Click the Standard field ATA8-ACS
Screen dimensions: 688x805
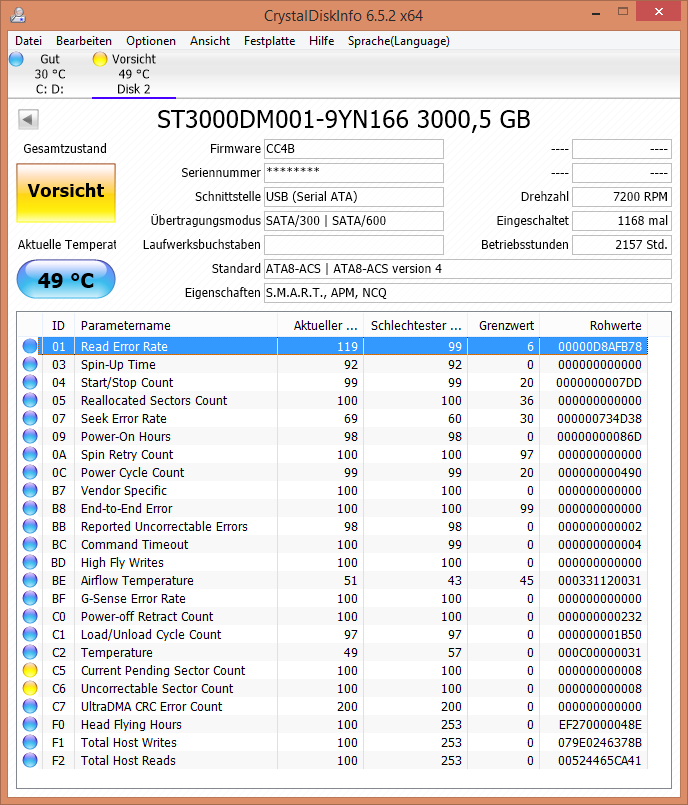point(468,269)
